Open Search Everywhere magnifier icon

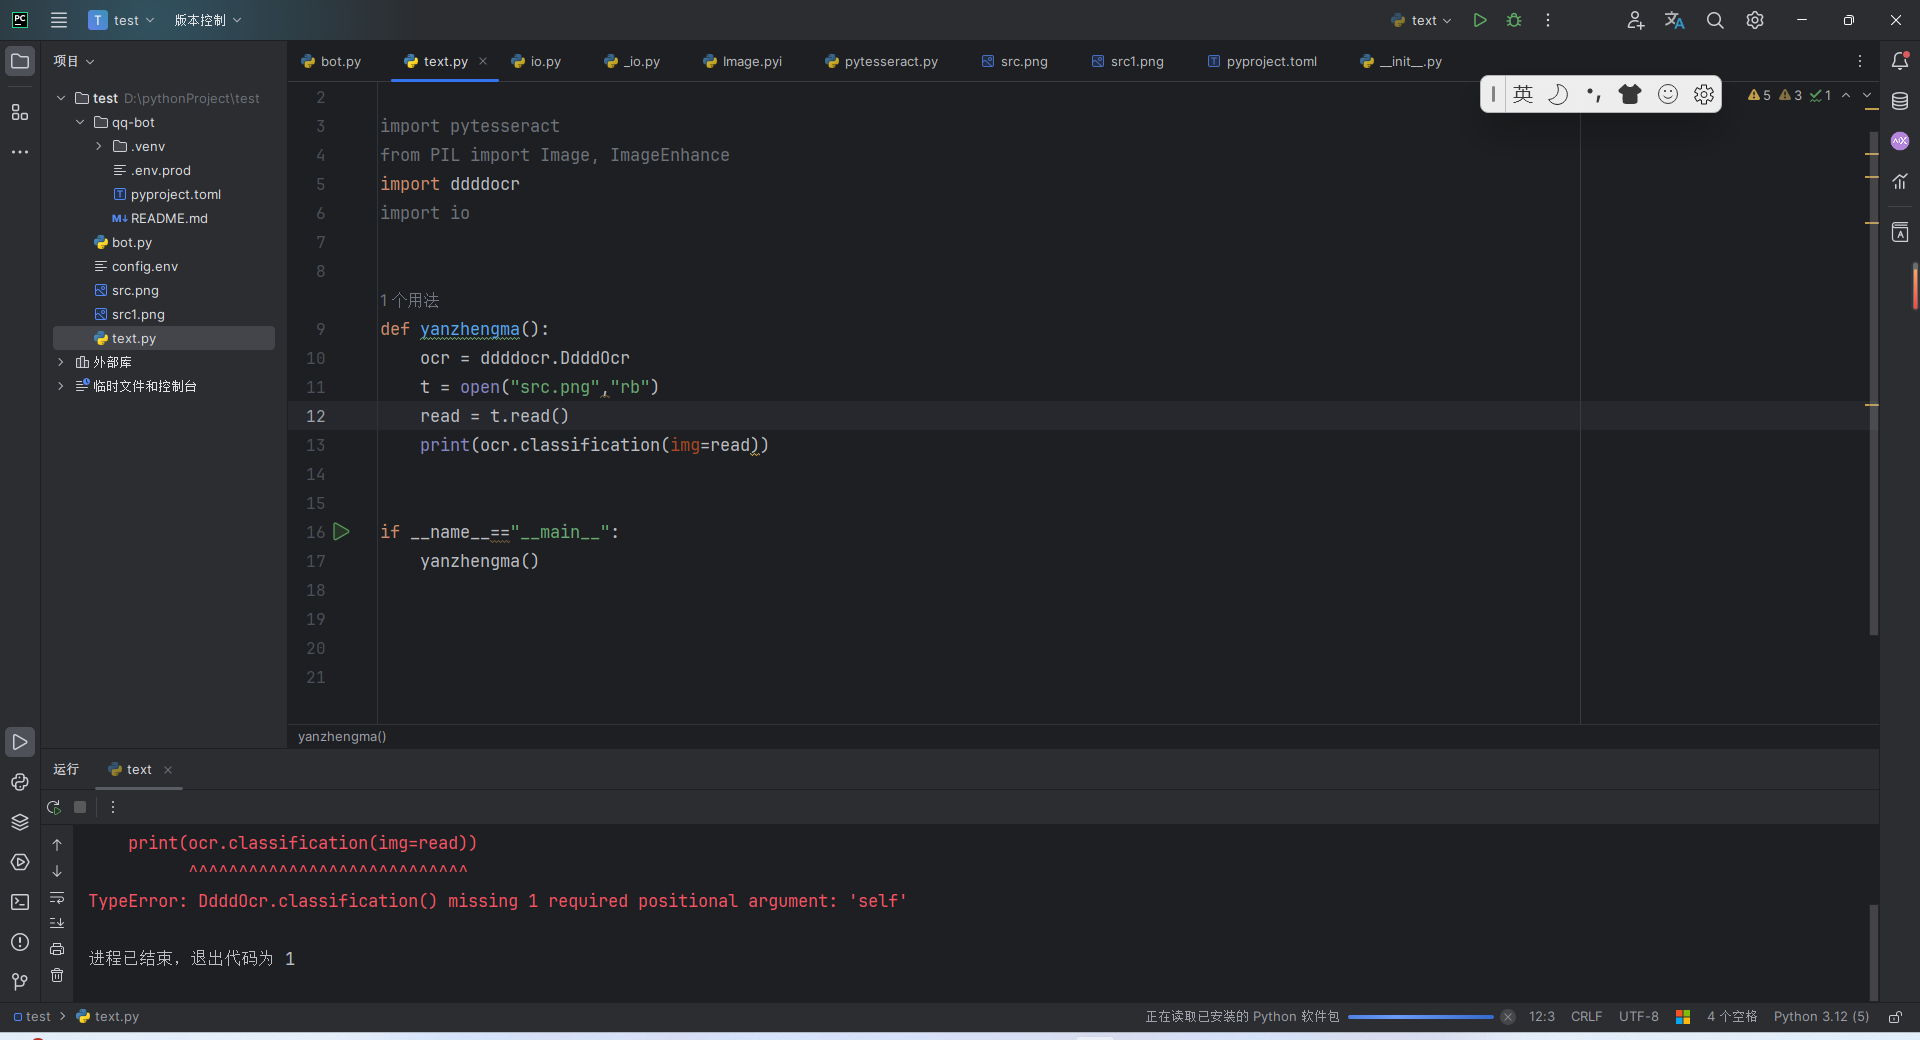[1715, 20]
